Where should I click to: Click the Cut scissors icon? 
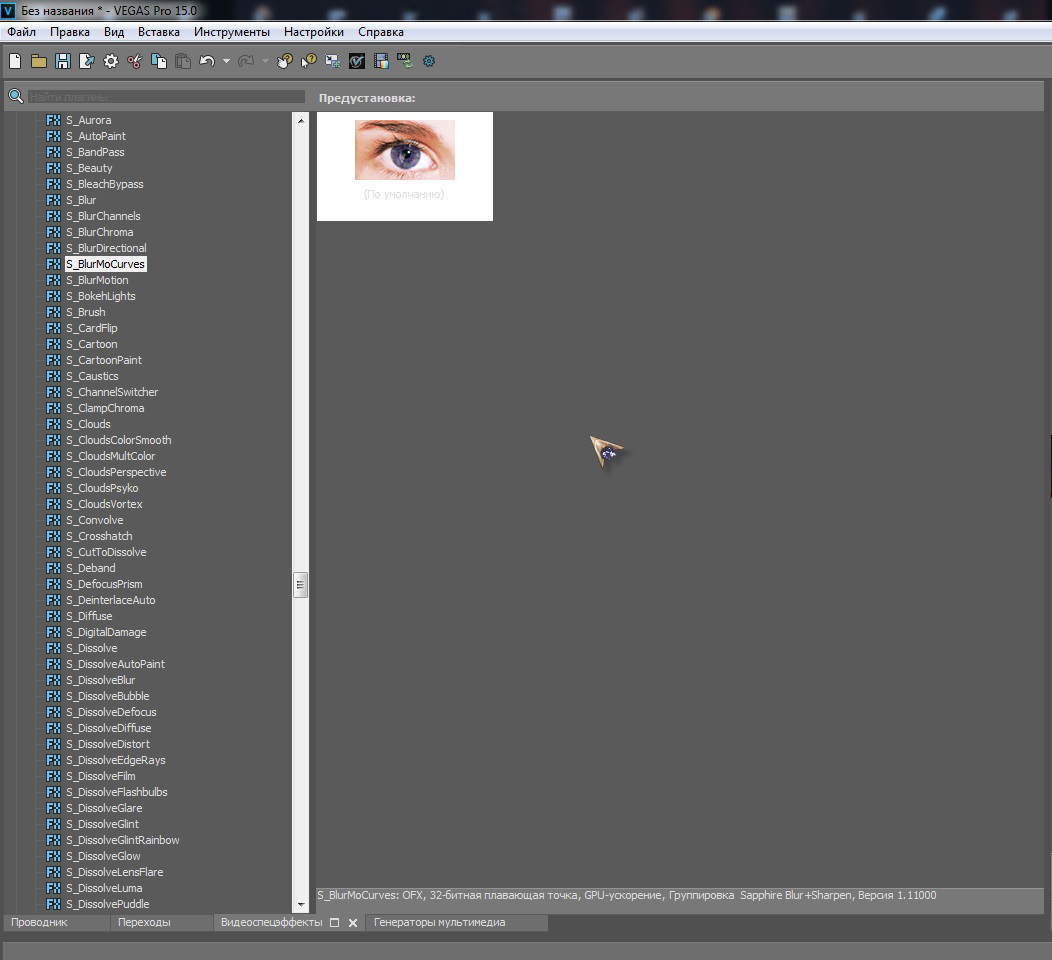coord(134,61)
